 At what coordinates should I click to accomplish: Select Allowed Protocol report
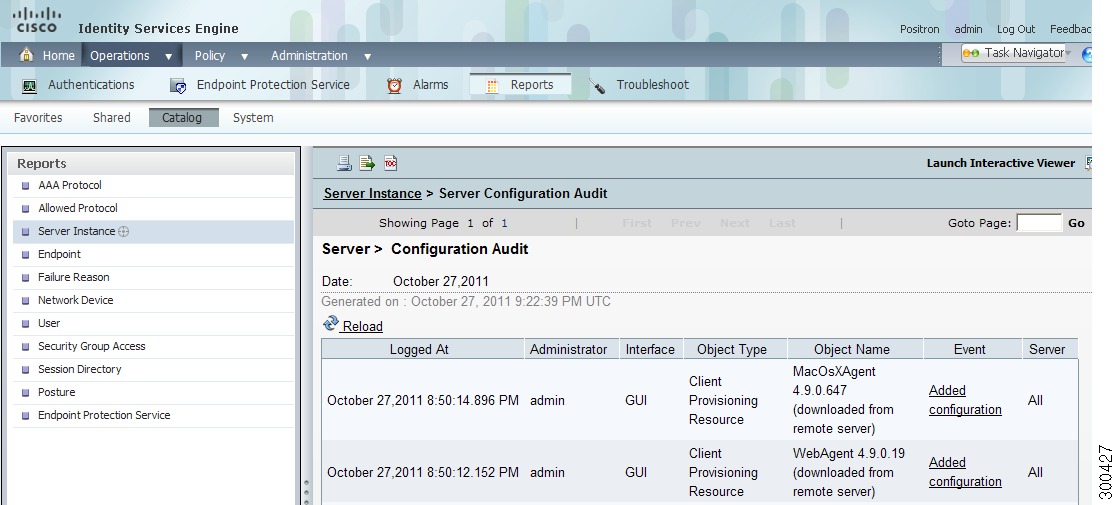77,208
